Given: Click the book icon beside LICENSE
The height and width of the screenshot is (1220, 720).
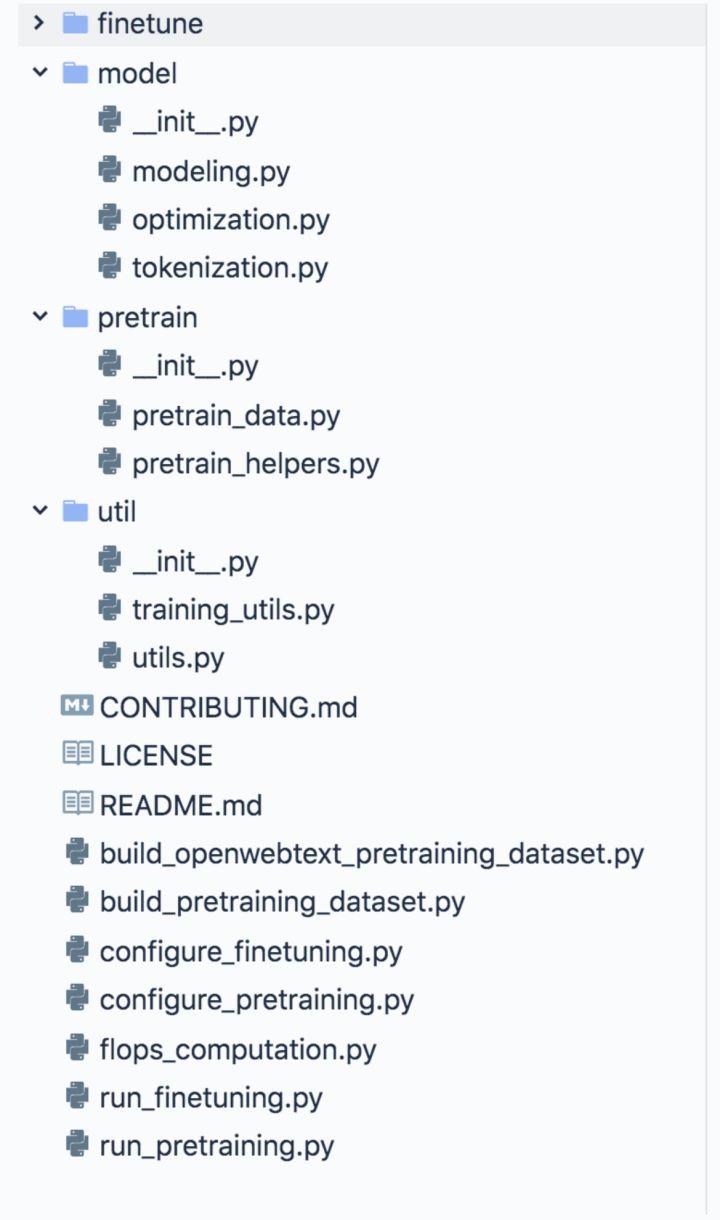Looking at the screenshot, I should pos(76,754).
